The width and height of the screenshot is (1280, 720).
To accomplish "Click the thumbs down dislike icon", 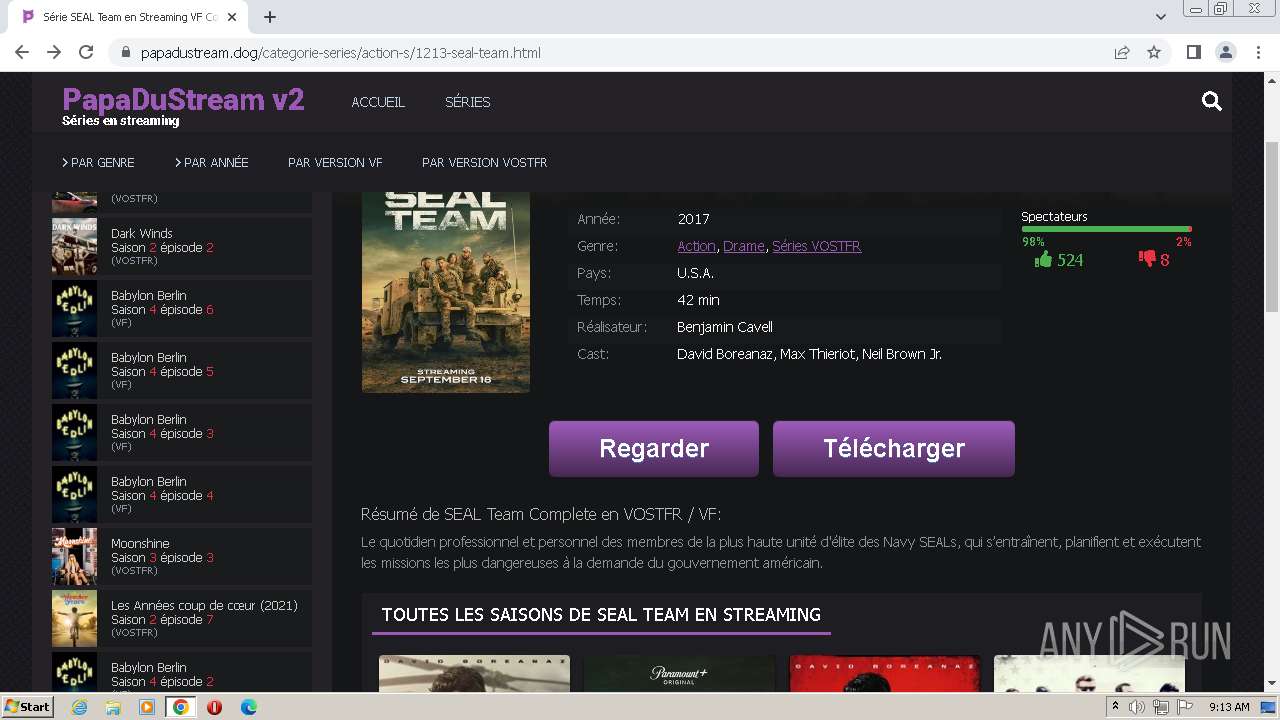I will (x=1147, y=259).
